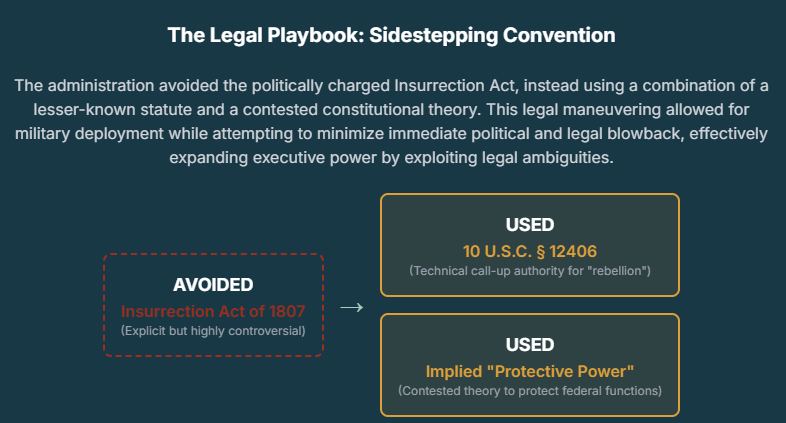The image size is (786, 423).
Task: Select the "USED" heading above 10 U.S.C.
Action: coord(530,225)
